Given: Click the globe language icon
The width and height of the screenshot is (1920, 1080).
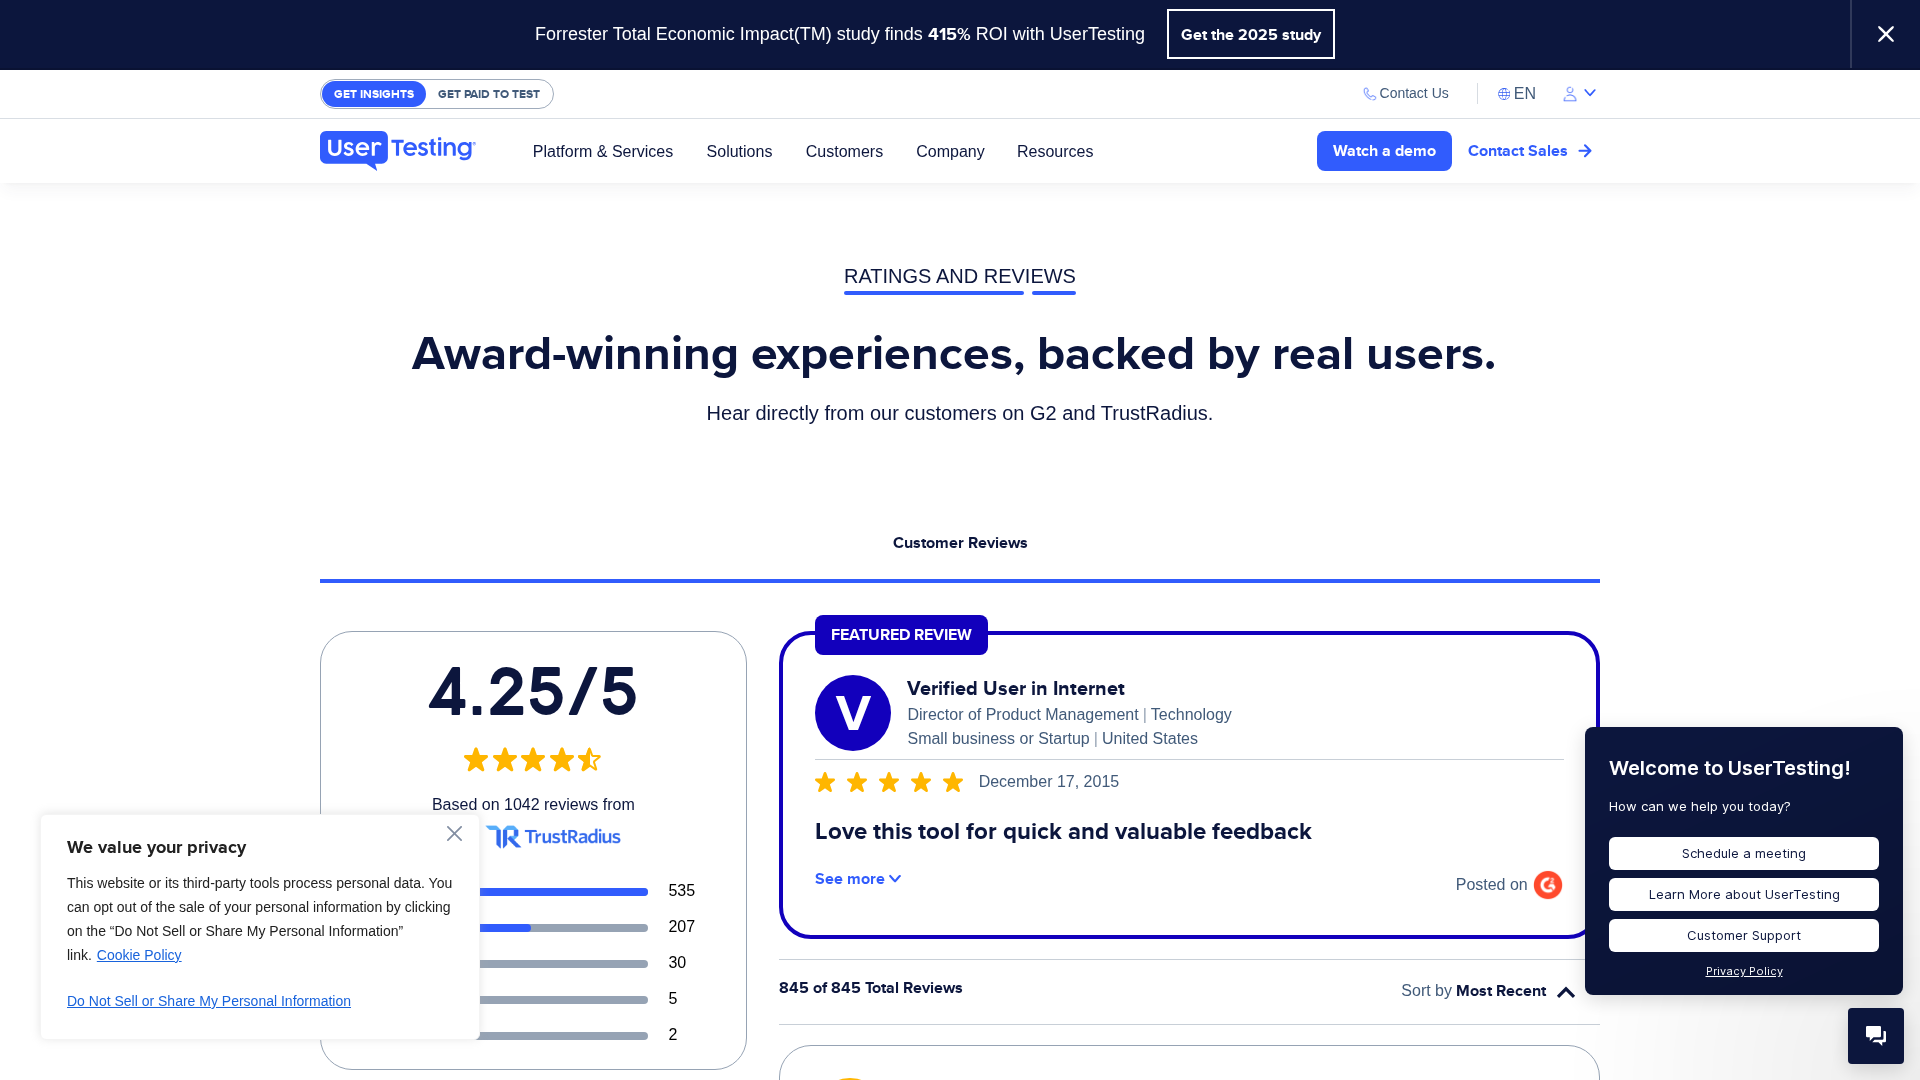Looking at the screenshot, I should click(x=1503, y=94).
